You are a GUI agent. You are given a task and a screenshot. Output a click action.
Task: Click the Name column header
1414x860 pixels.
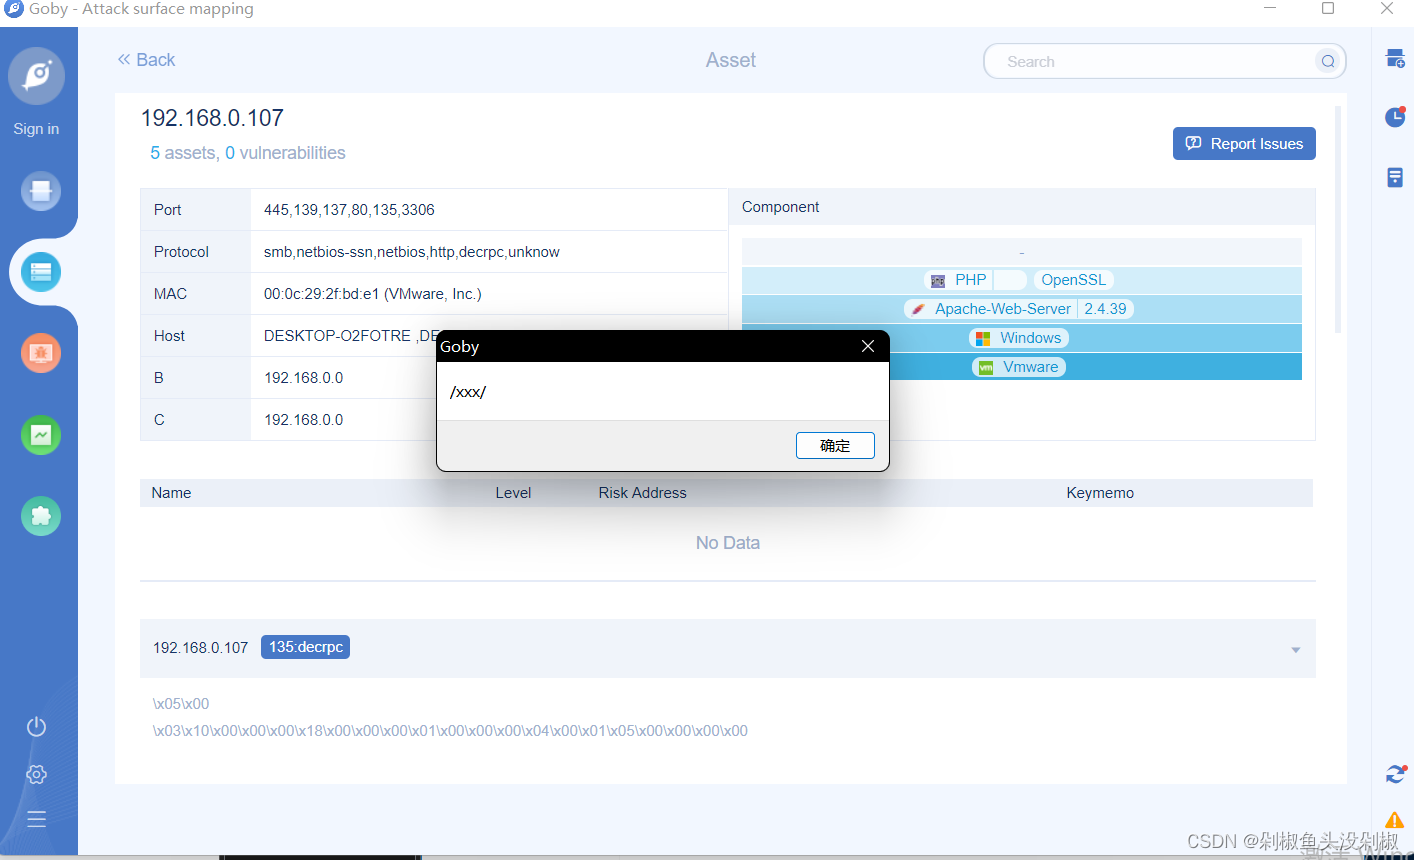[x=171, y=493]
